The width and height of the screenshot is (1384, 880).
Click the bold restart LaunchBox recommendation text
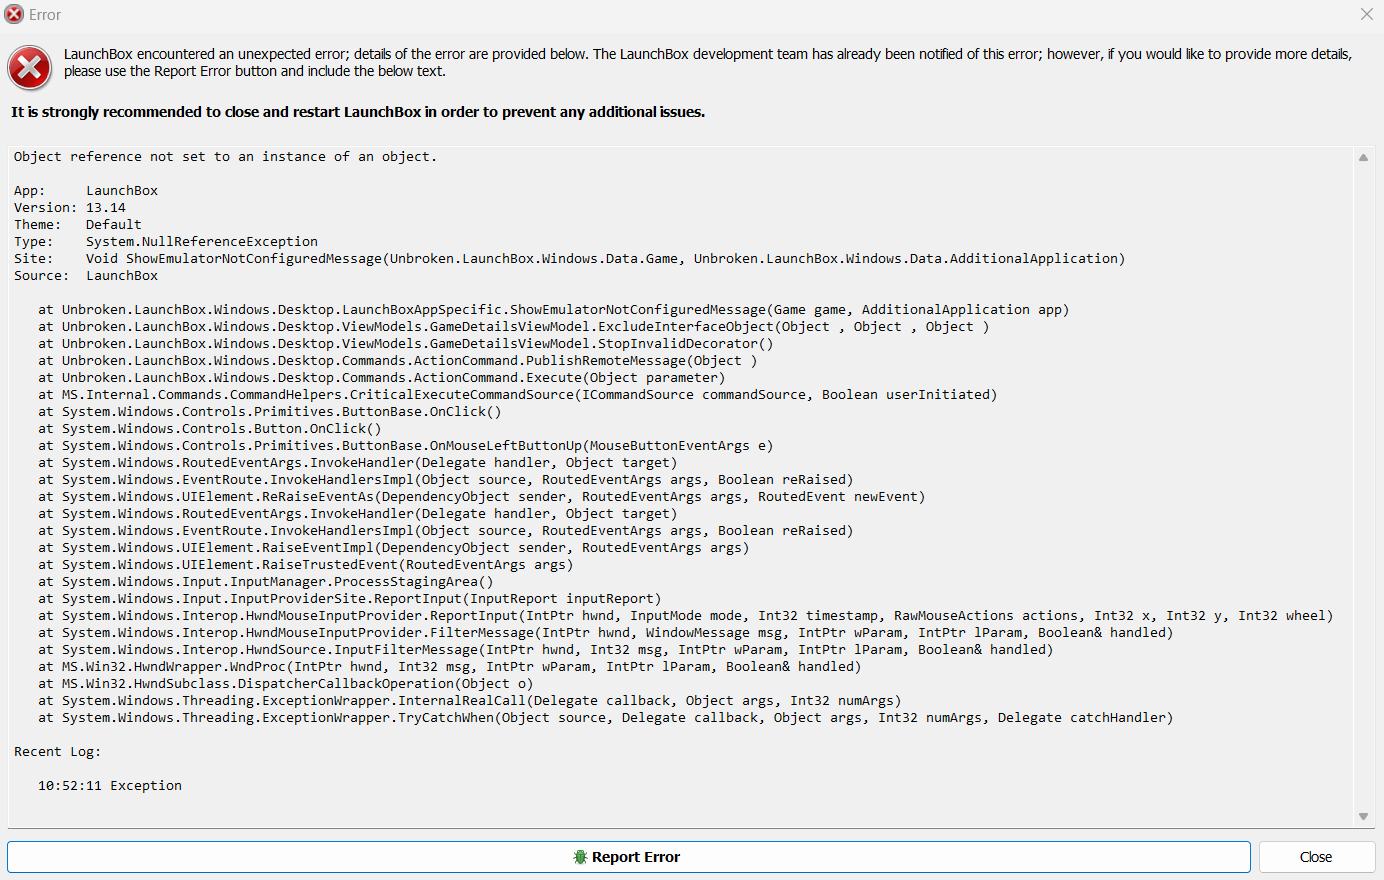(358, 112)
